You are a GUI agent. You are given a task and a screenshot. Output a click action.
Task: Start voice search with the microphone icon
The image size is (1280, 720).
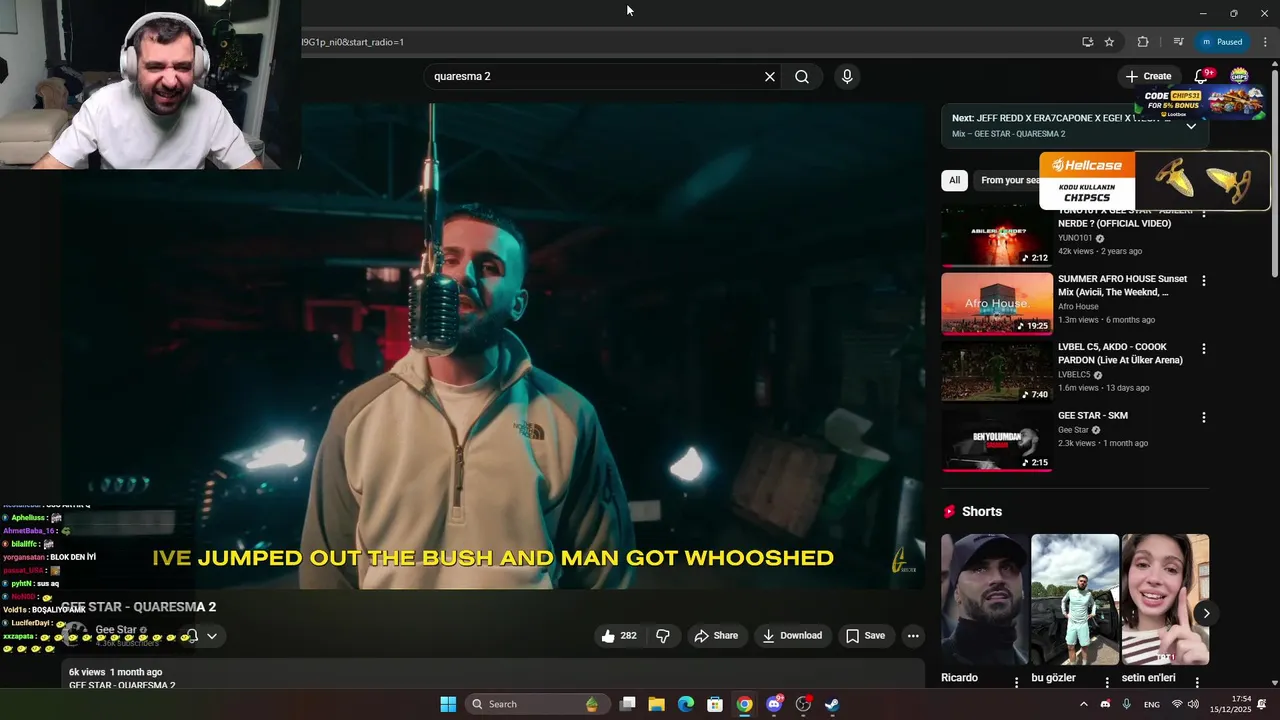click(x=847, y=77)
